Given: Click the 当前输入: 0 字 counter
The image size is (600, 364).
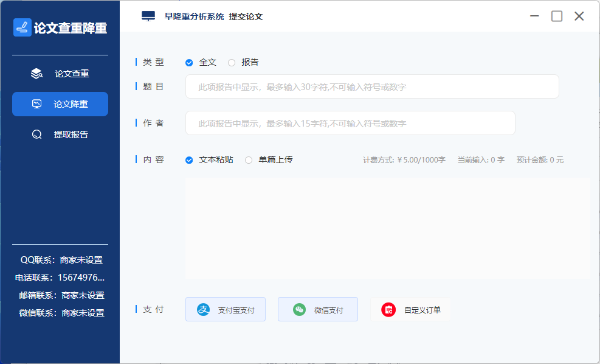Looking at the screenshot, I should coord(481,160).
